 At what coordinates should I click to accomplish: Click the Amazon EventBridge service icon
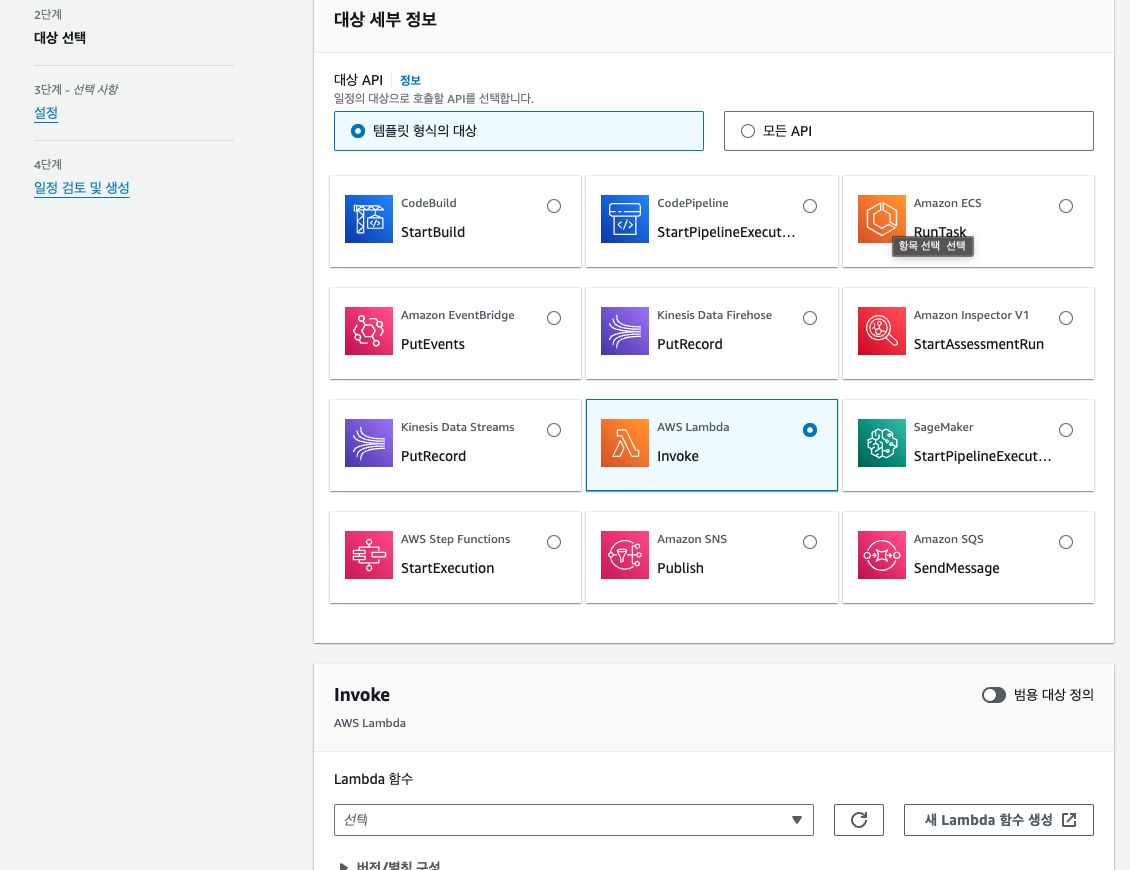click(x=368, y=331)
